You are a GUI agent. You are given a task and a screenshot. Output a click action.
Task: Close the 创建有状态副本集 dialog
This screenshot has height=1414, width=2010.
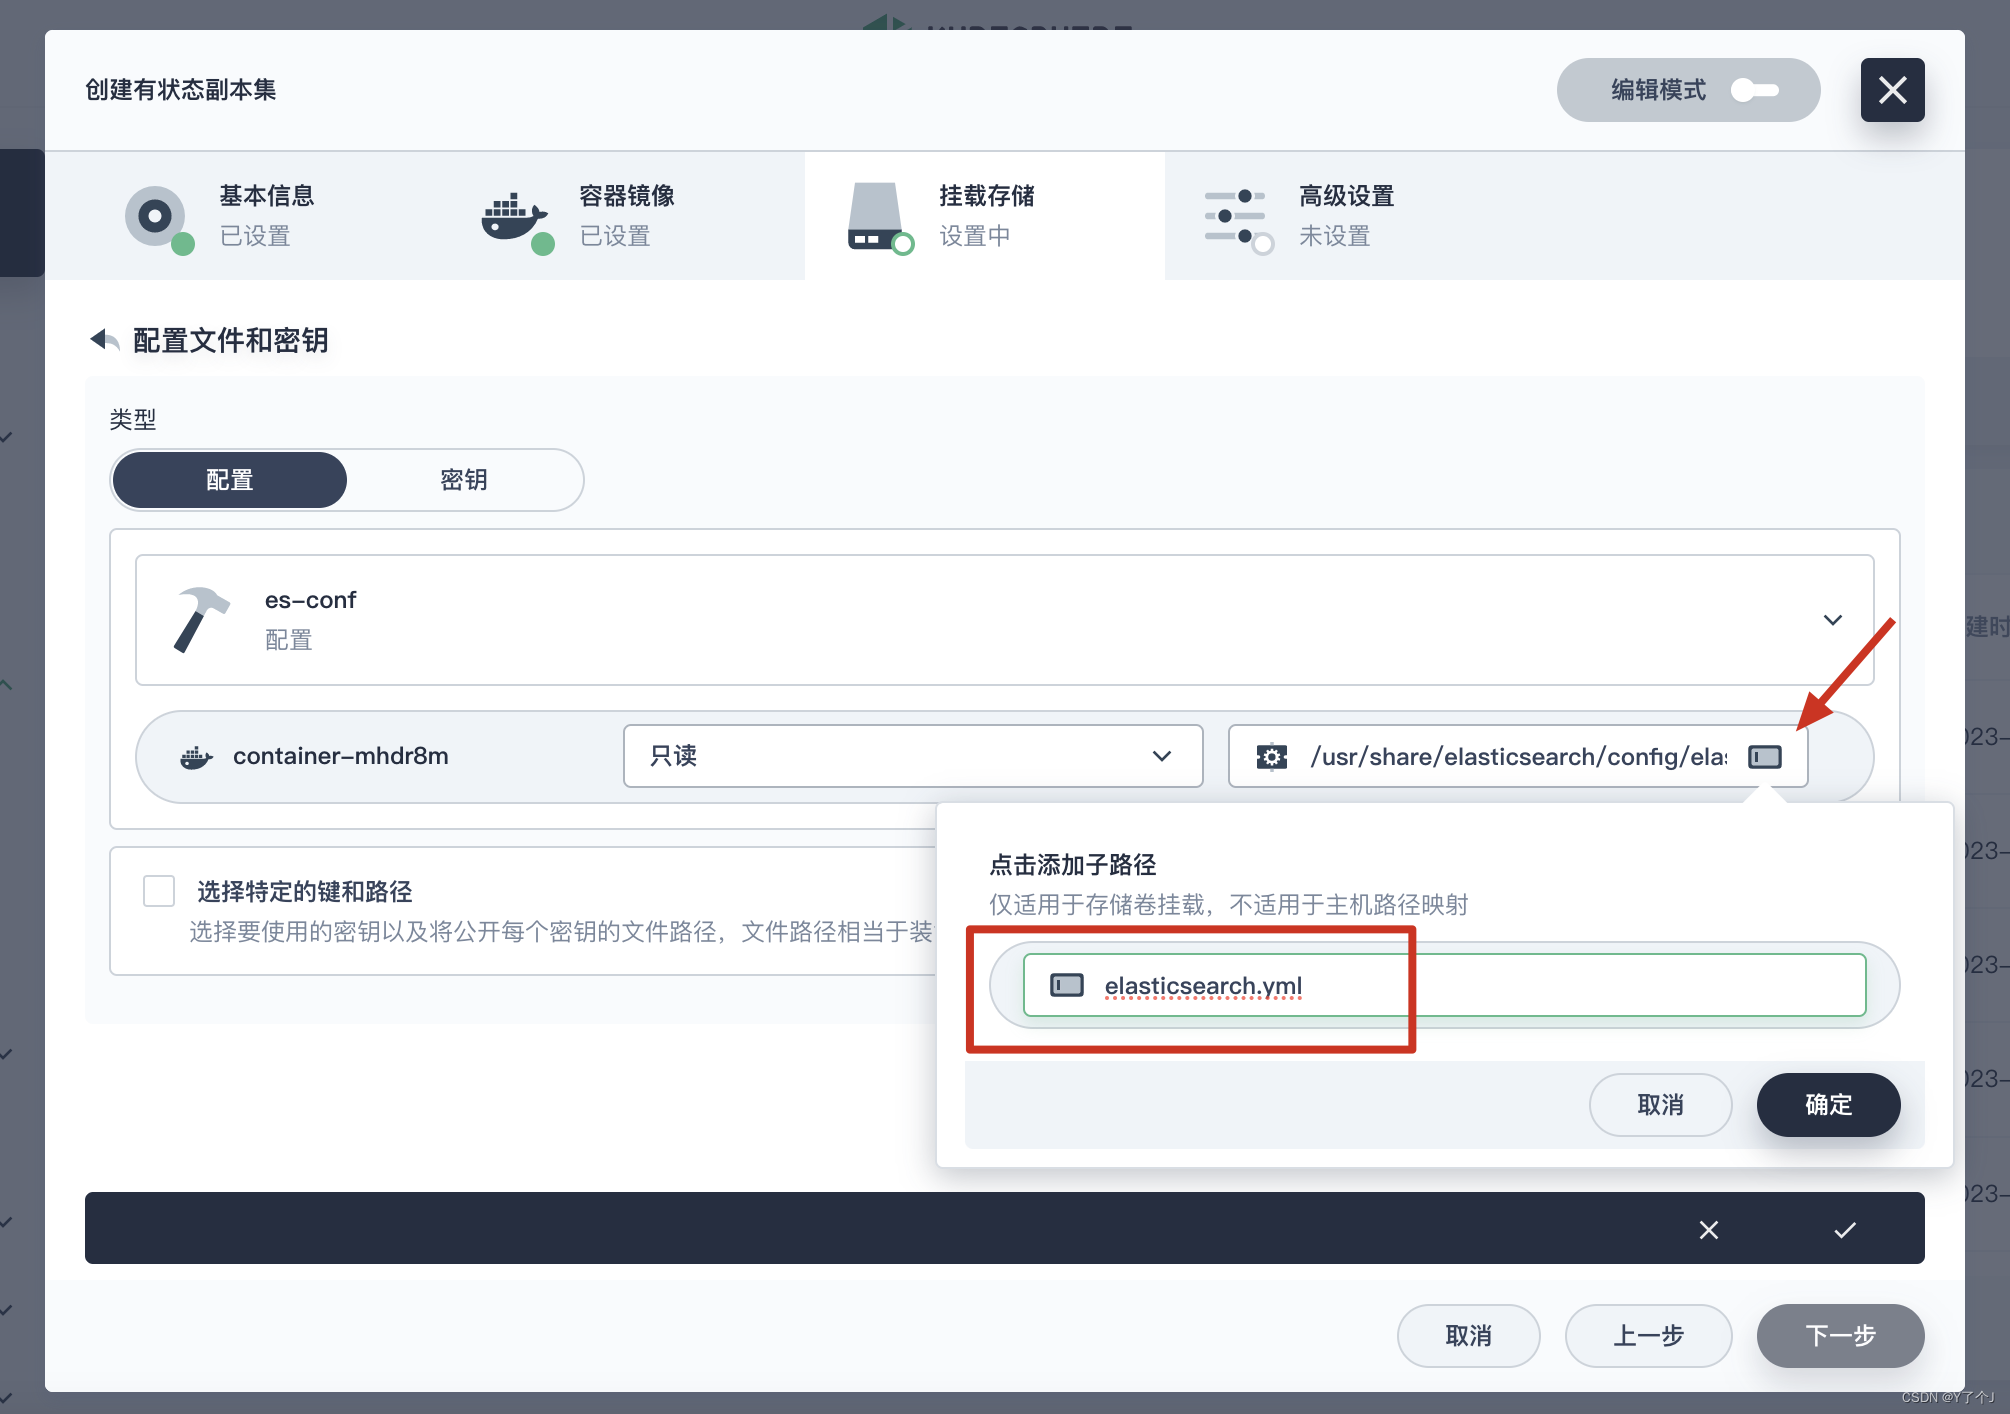click(1892, 90)
